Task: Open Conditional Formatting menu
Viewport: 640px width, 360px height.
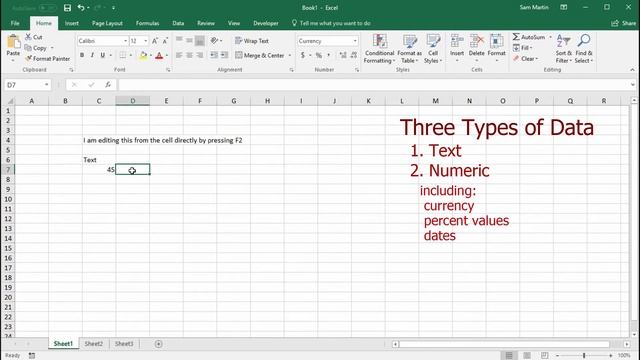Action: coord(379,49)
